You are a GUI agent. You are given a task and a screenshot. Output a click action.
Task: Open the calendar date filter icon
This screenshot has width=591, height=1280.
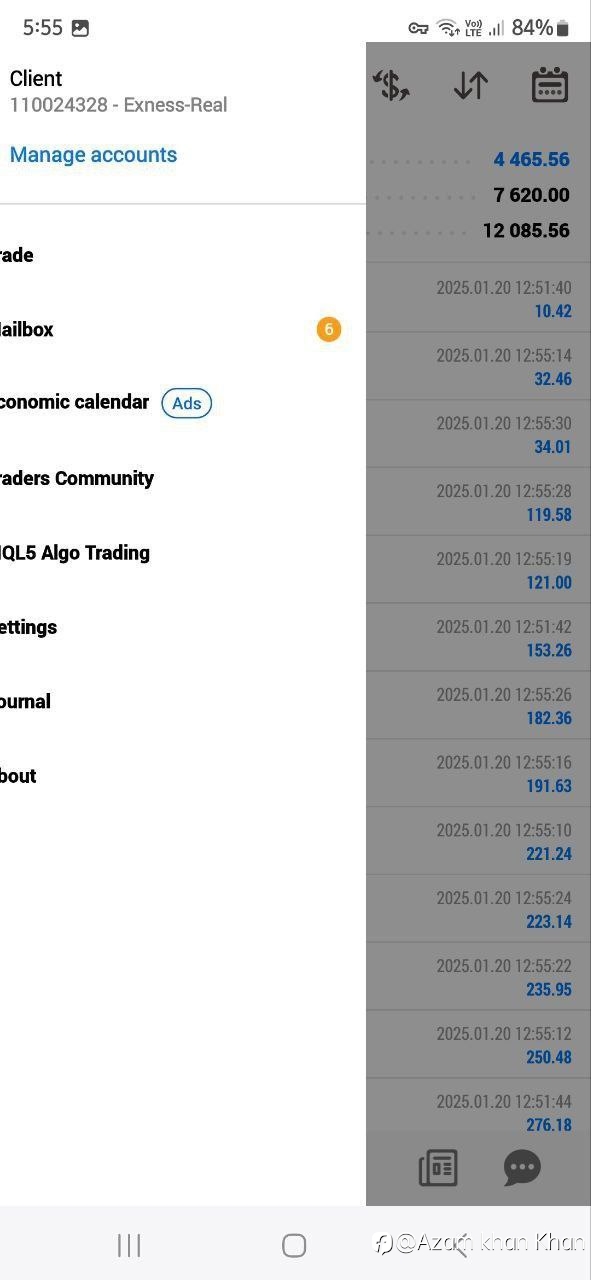coord(550,85)
